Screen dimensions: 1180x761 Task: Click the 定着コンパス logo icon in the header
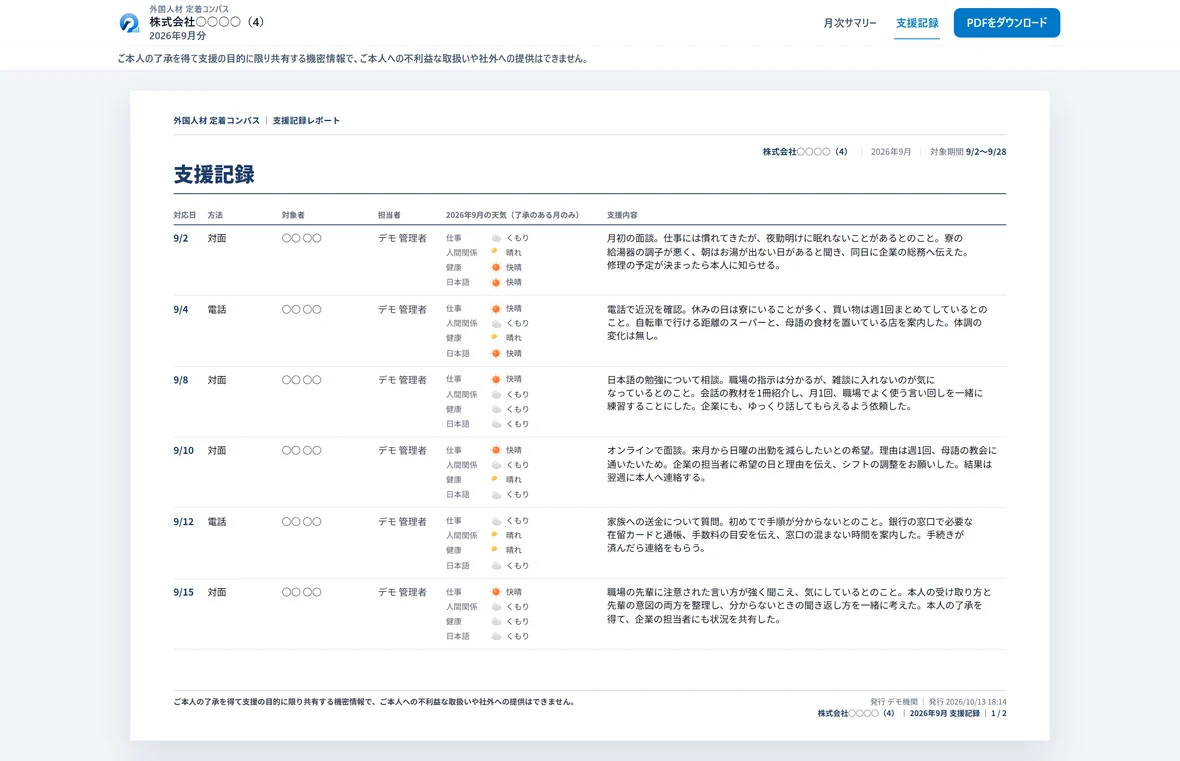click(129, 23)
